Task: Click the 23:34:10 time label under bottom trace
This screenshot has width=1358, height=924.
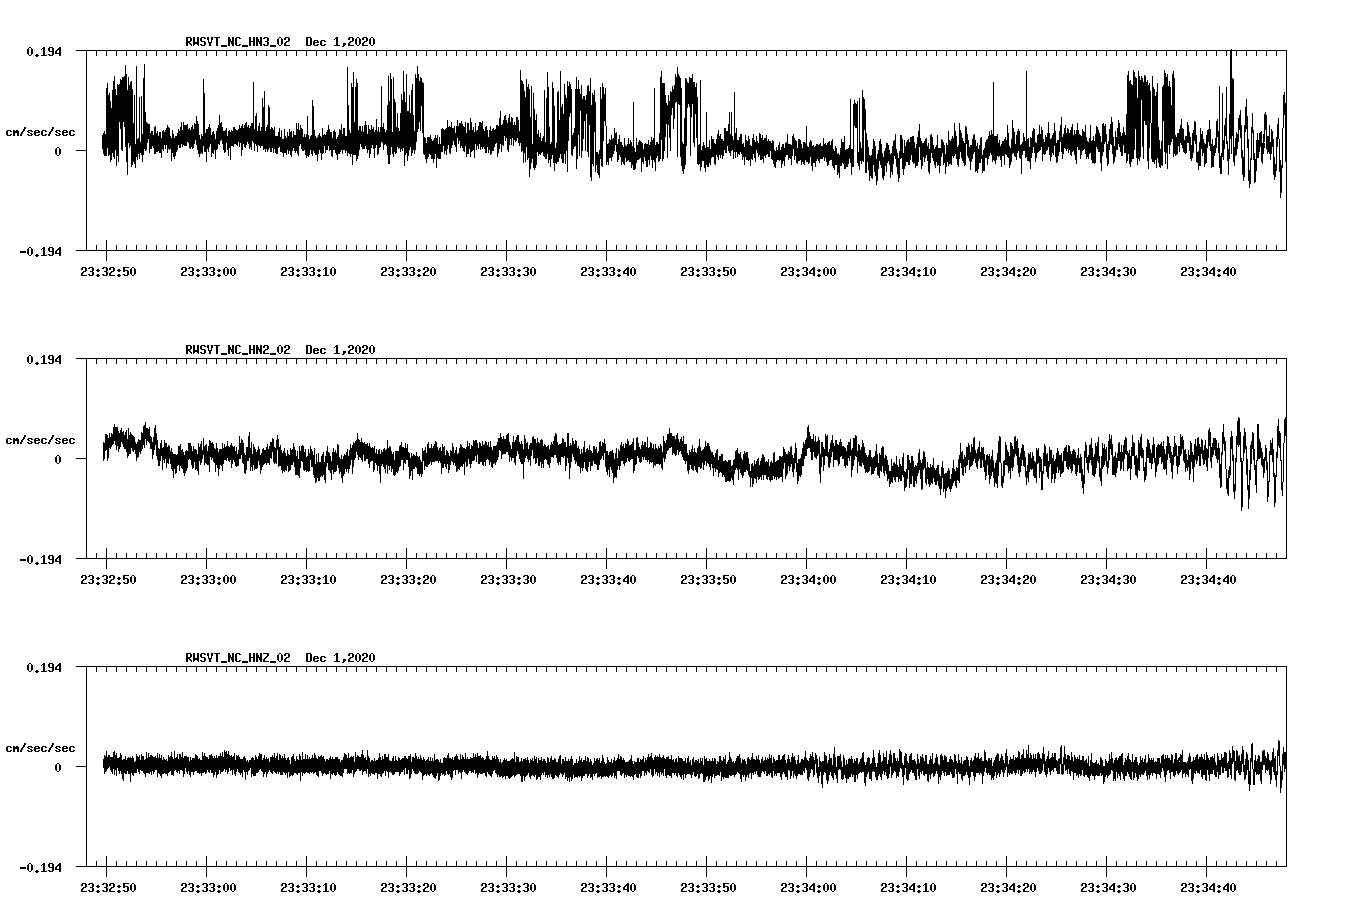Action: click(x=910, y=885)
